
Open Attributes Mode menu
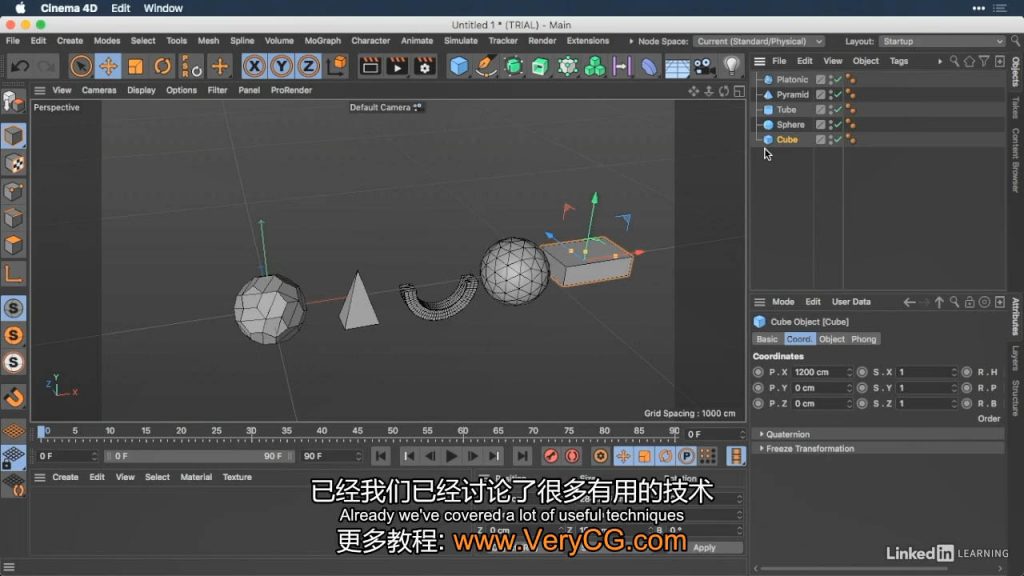[783, 302]
